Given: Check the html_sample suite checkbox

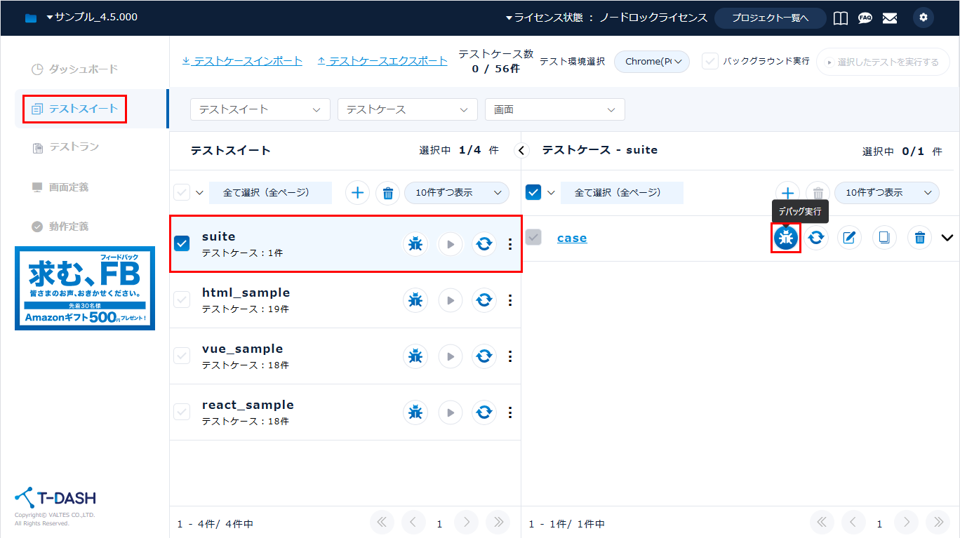Looking at the screenshot, I should [x=182, y=299].
